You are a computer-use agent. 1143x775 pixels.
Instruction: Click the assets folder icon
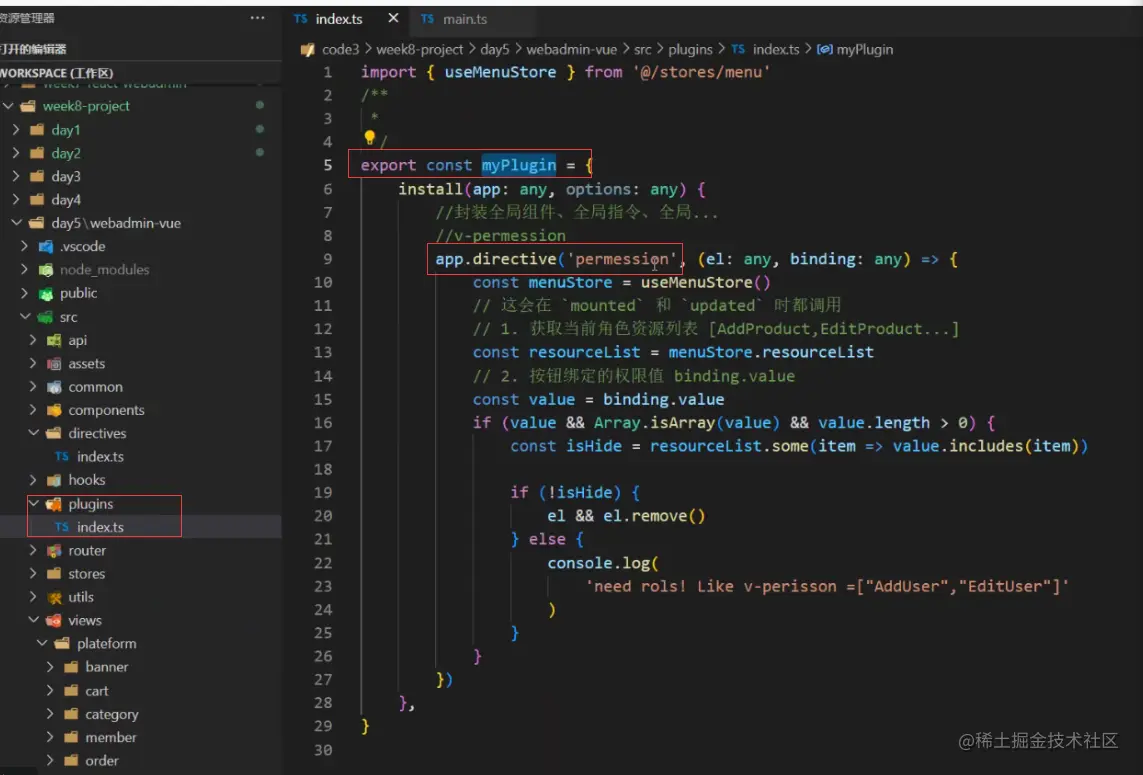(54, 364)
